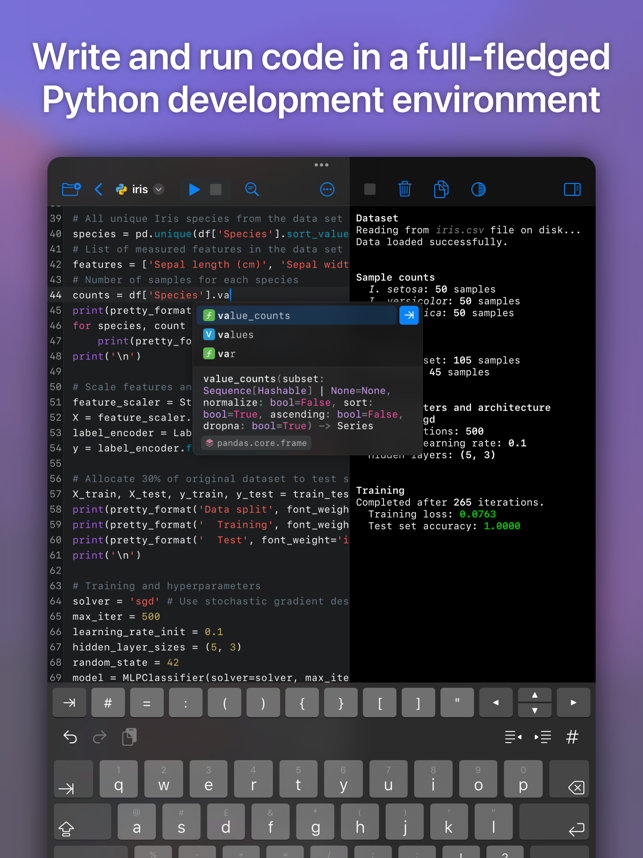
Task: Stop script execution in editor toolbar
Action: (216, 189)
